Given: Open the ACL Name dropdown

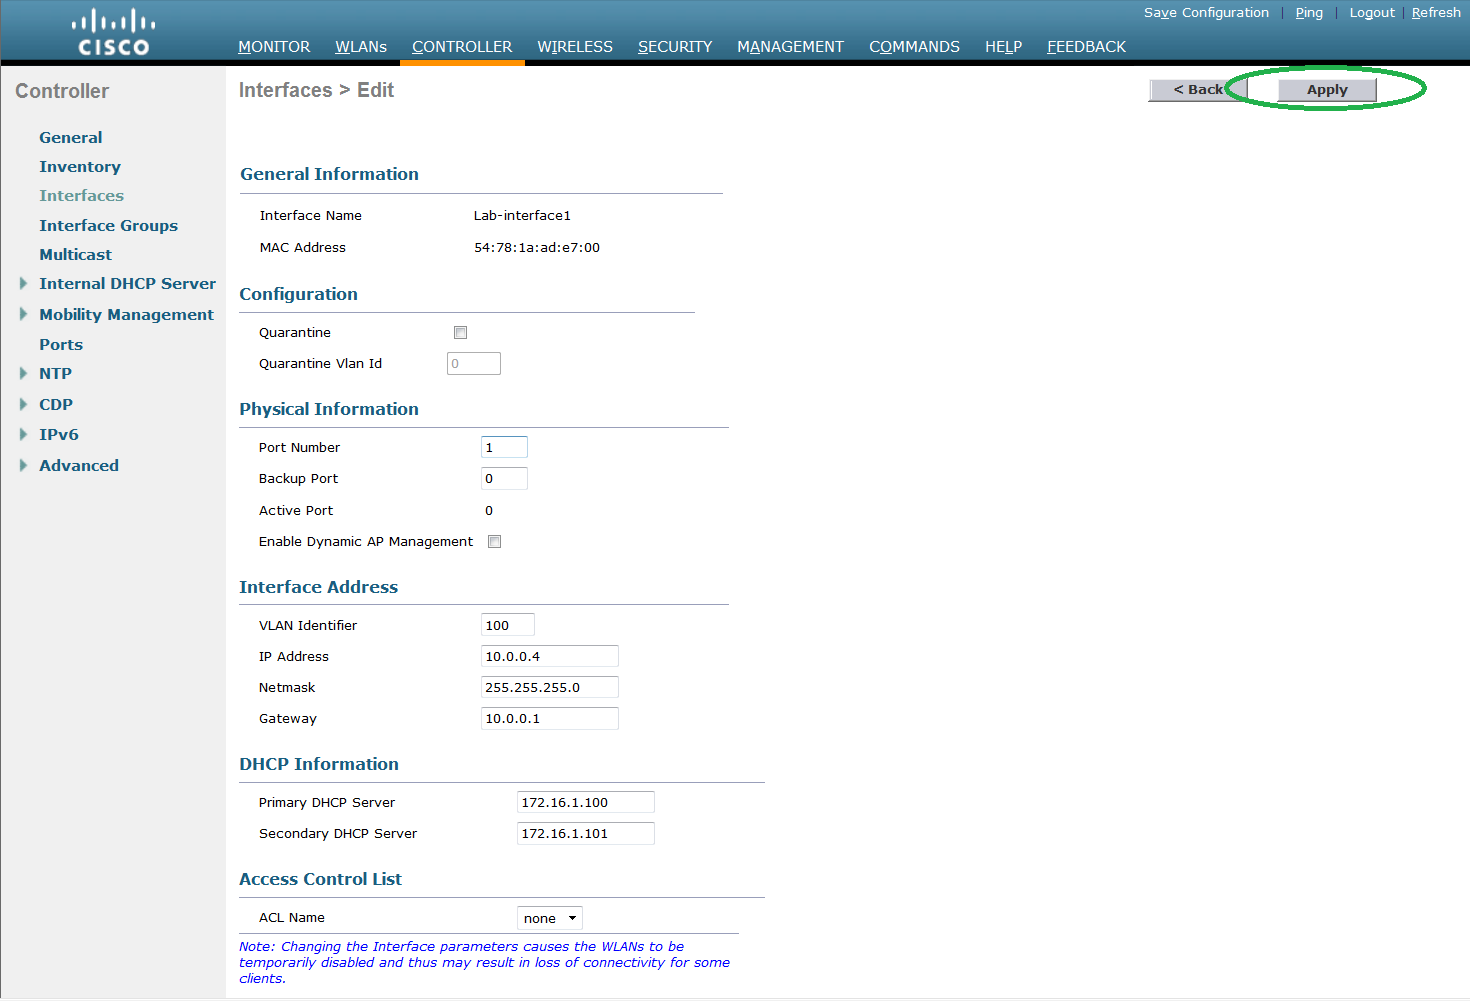Looking at the screenshot, I should (x=549, y=917).
